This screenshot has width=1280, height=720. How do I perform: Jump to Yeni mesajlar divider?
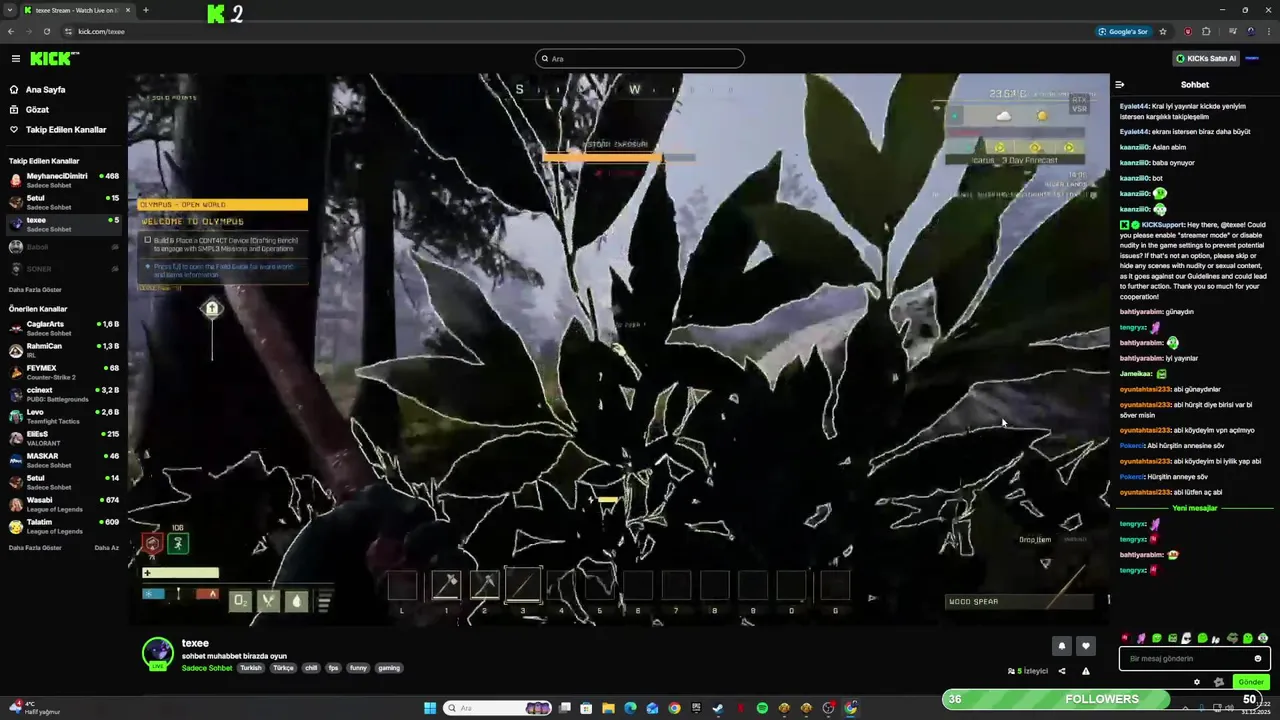pos(1195,508)
